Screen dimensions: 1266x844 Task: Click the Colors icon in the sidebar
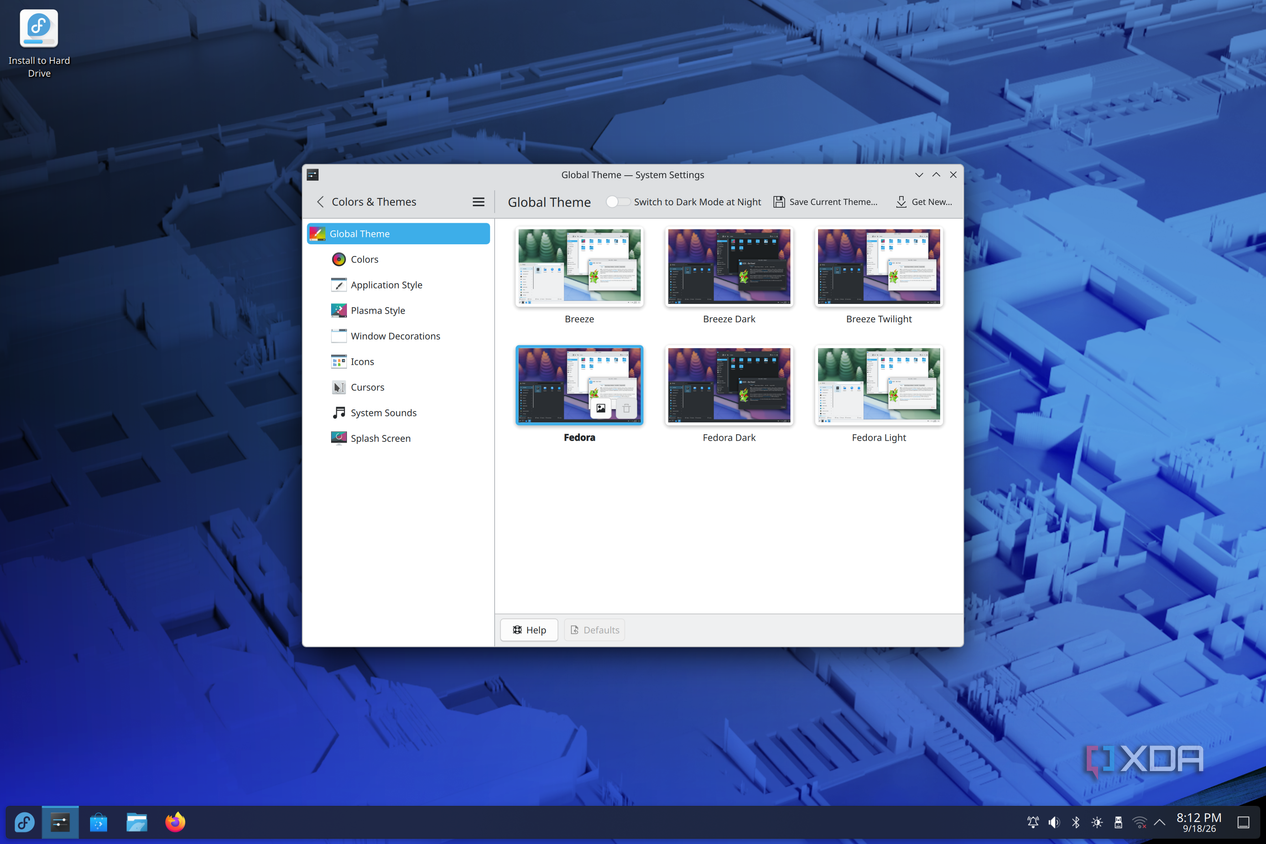339,259
